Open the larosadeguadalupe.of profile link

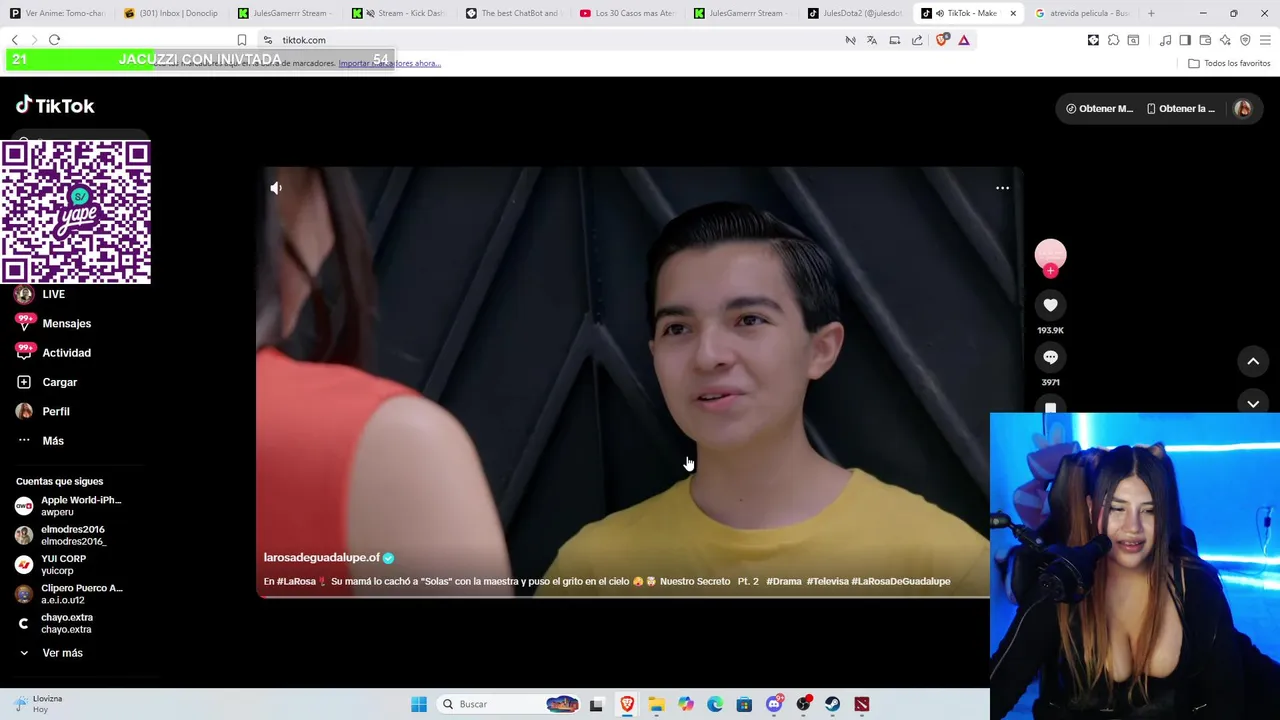(x=322, y=557)
